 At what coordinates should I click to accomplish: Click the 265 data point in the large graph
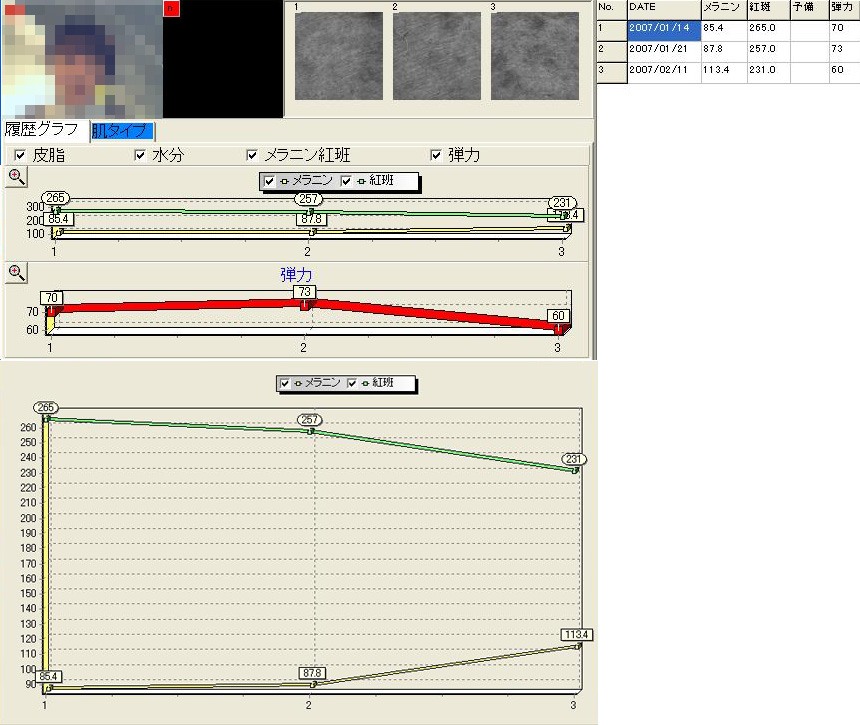pyautogui.click(x=47, y=418)
